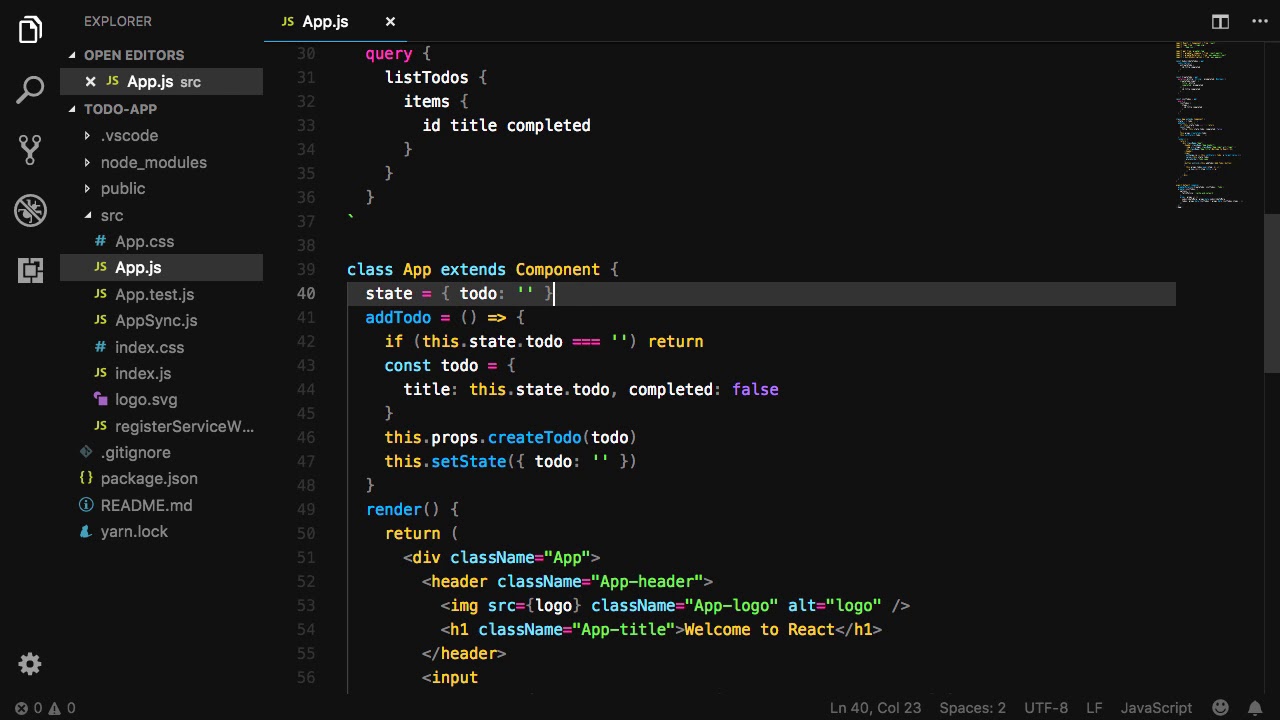1280x720 pixels.
Task: Open App.test.js file
Action: [154, 294]
